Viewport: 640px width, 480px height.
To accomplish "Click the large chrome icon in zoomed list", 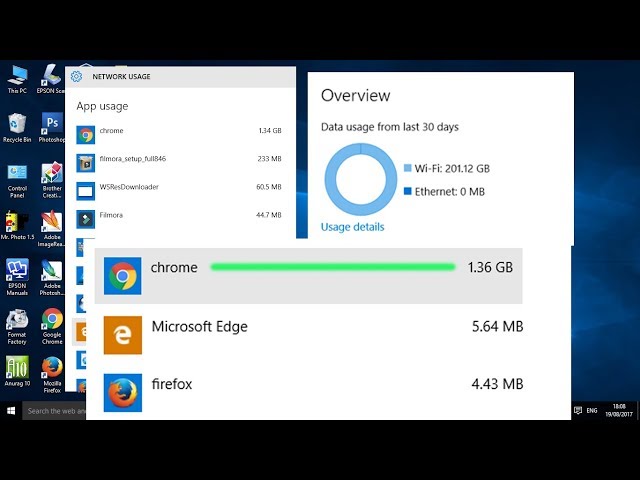I will coord(122,276).
